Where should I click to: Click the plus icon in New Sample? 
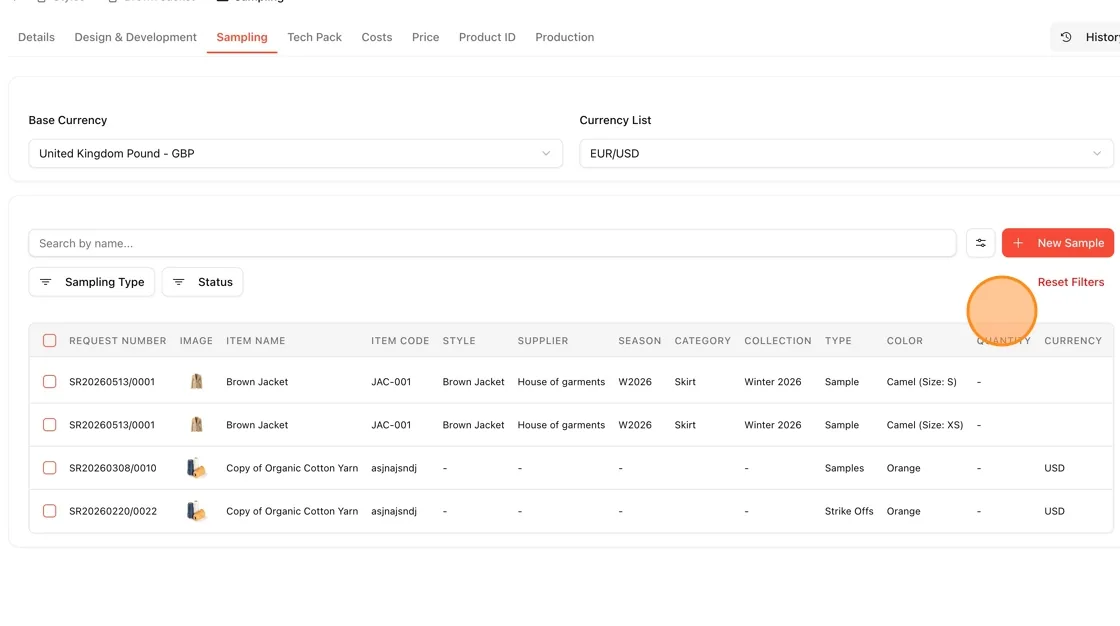(1018, 243)
